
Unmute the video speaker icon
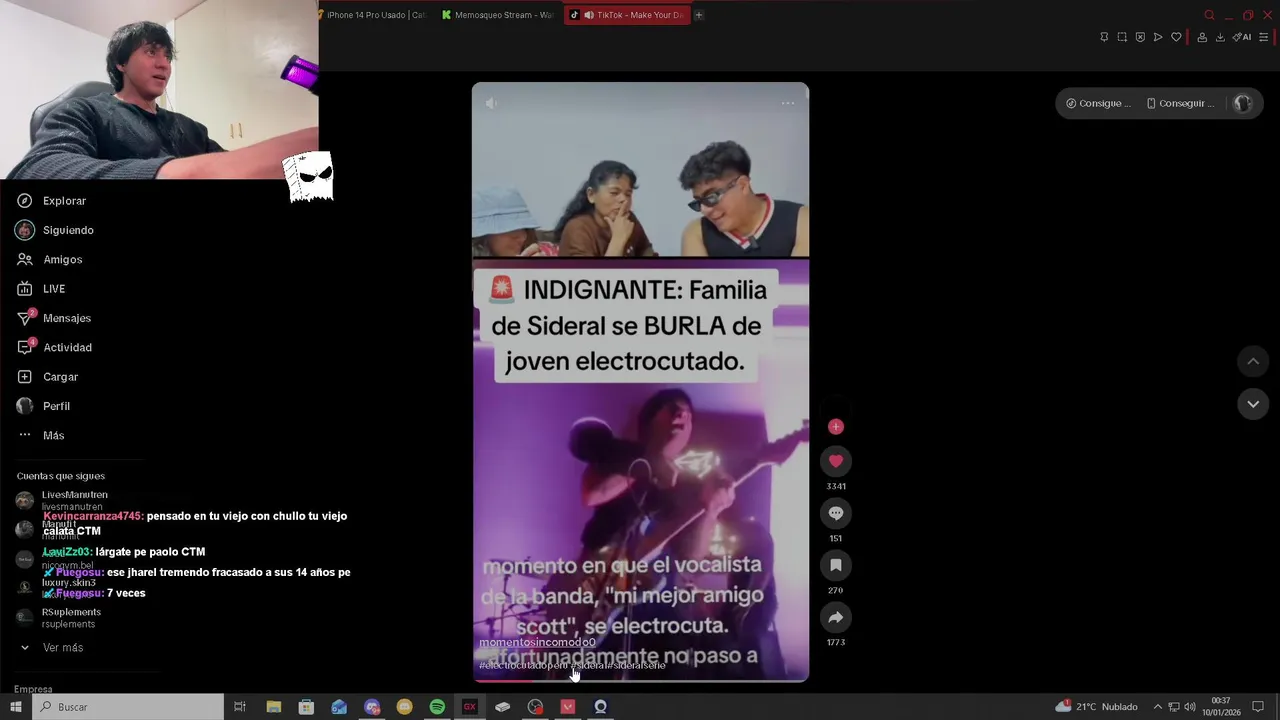(x=491, y=103)
